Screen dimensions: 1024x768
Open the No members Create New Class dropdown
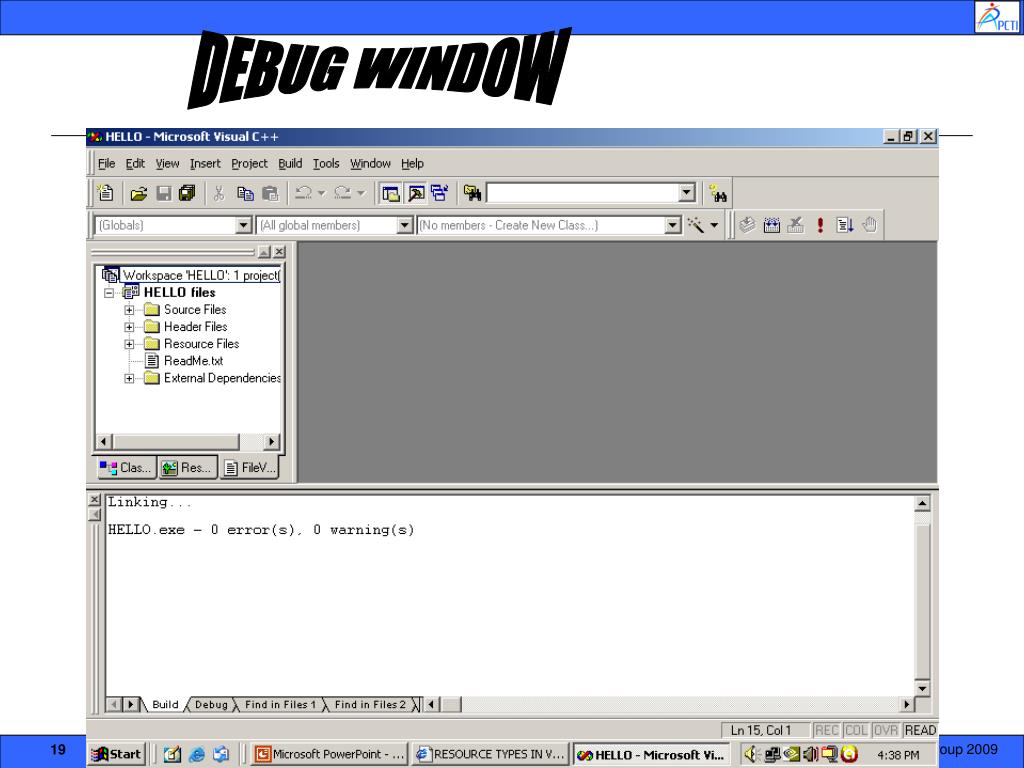[673, 225]
